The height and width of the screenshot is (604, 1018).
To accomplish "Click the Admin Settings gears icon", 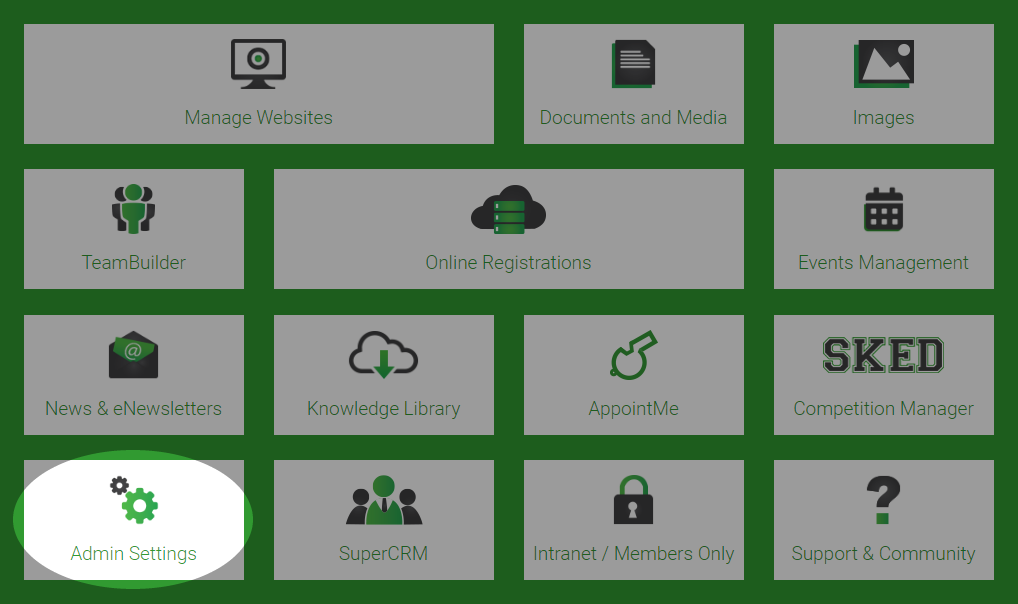I will 134,500.
